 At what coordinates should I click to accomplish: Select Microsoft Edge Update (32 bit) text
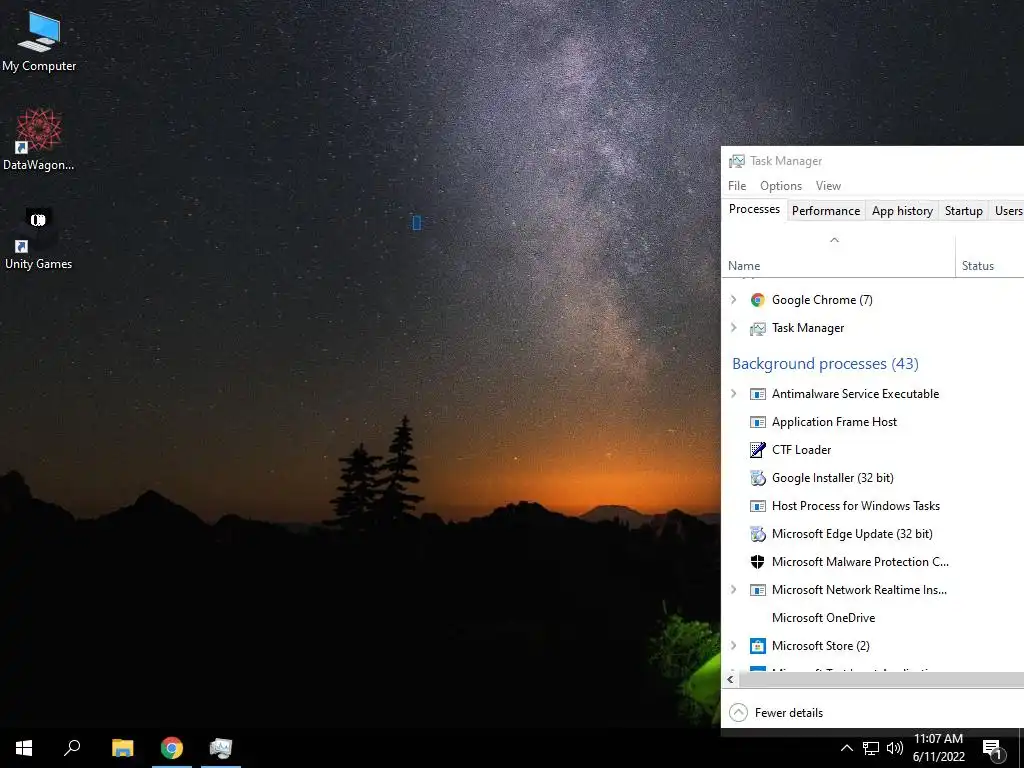(852, 534)
